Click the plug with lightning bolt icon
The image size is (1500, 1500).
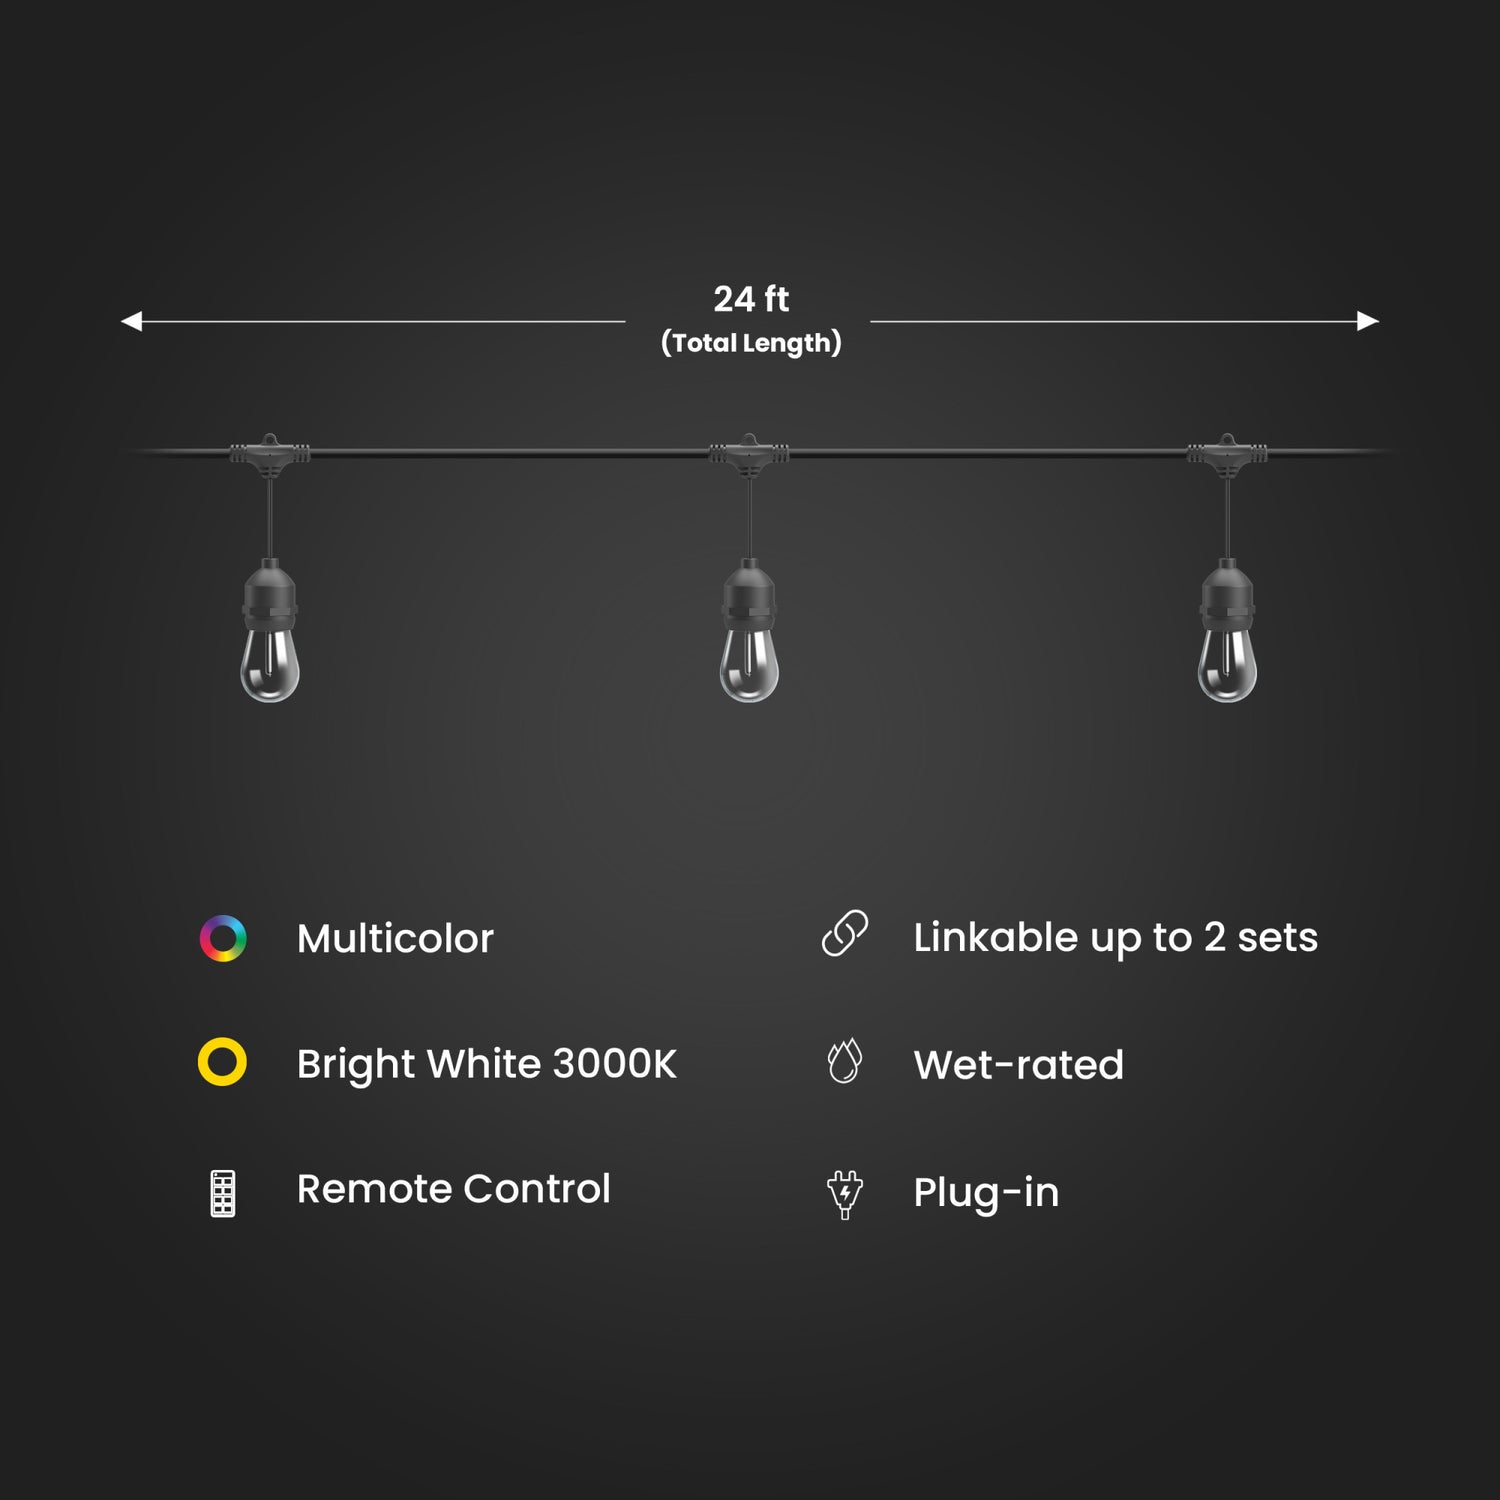[x=845, y=1194]
